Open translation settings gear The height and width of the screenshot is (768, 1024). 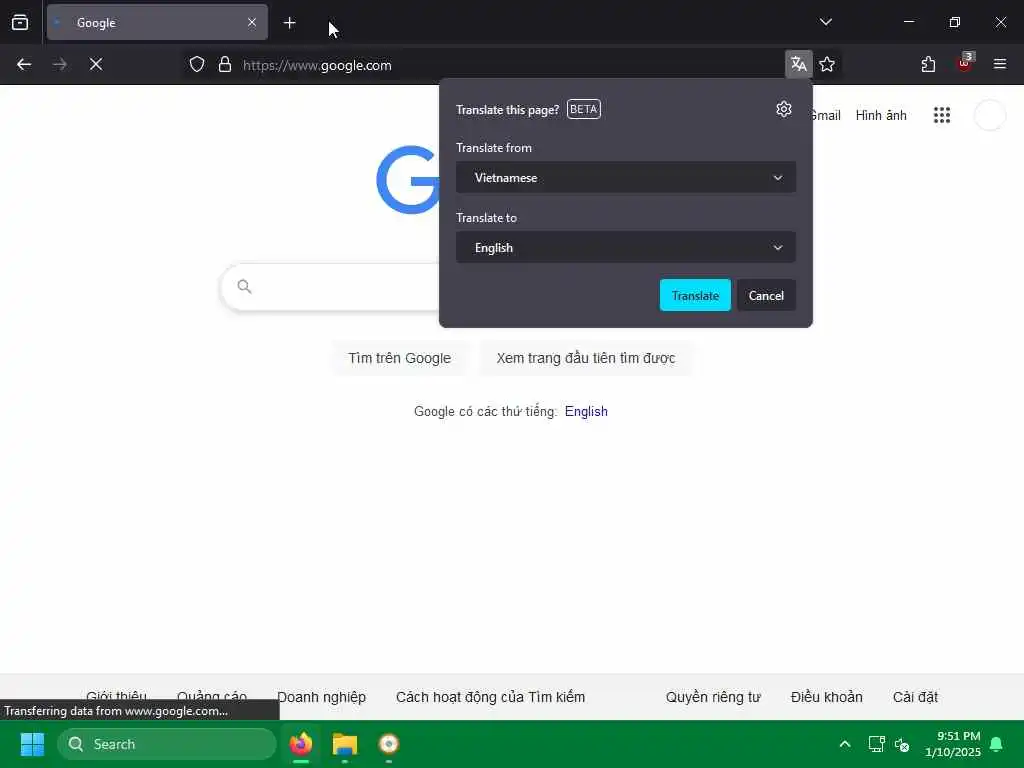coord(784,109)
